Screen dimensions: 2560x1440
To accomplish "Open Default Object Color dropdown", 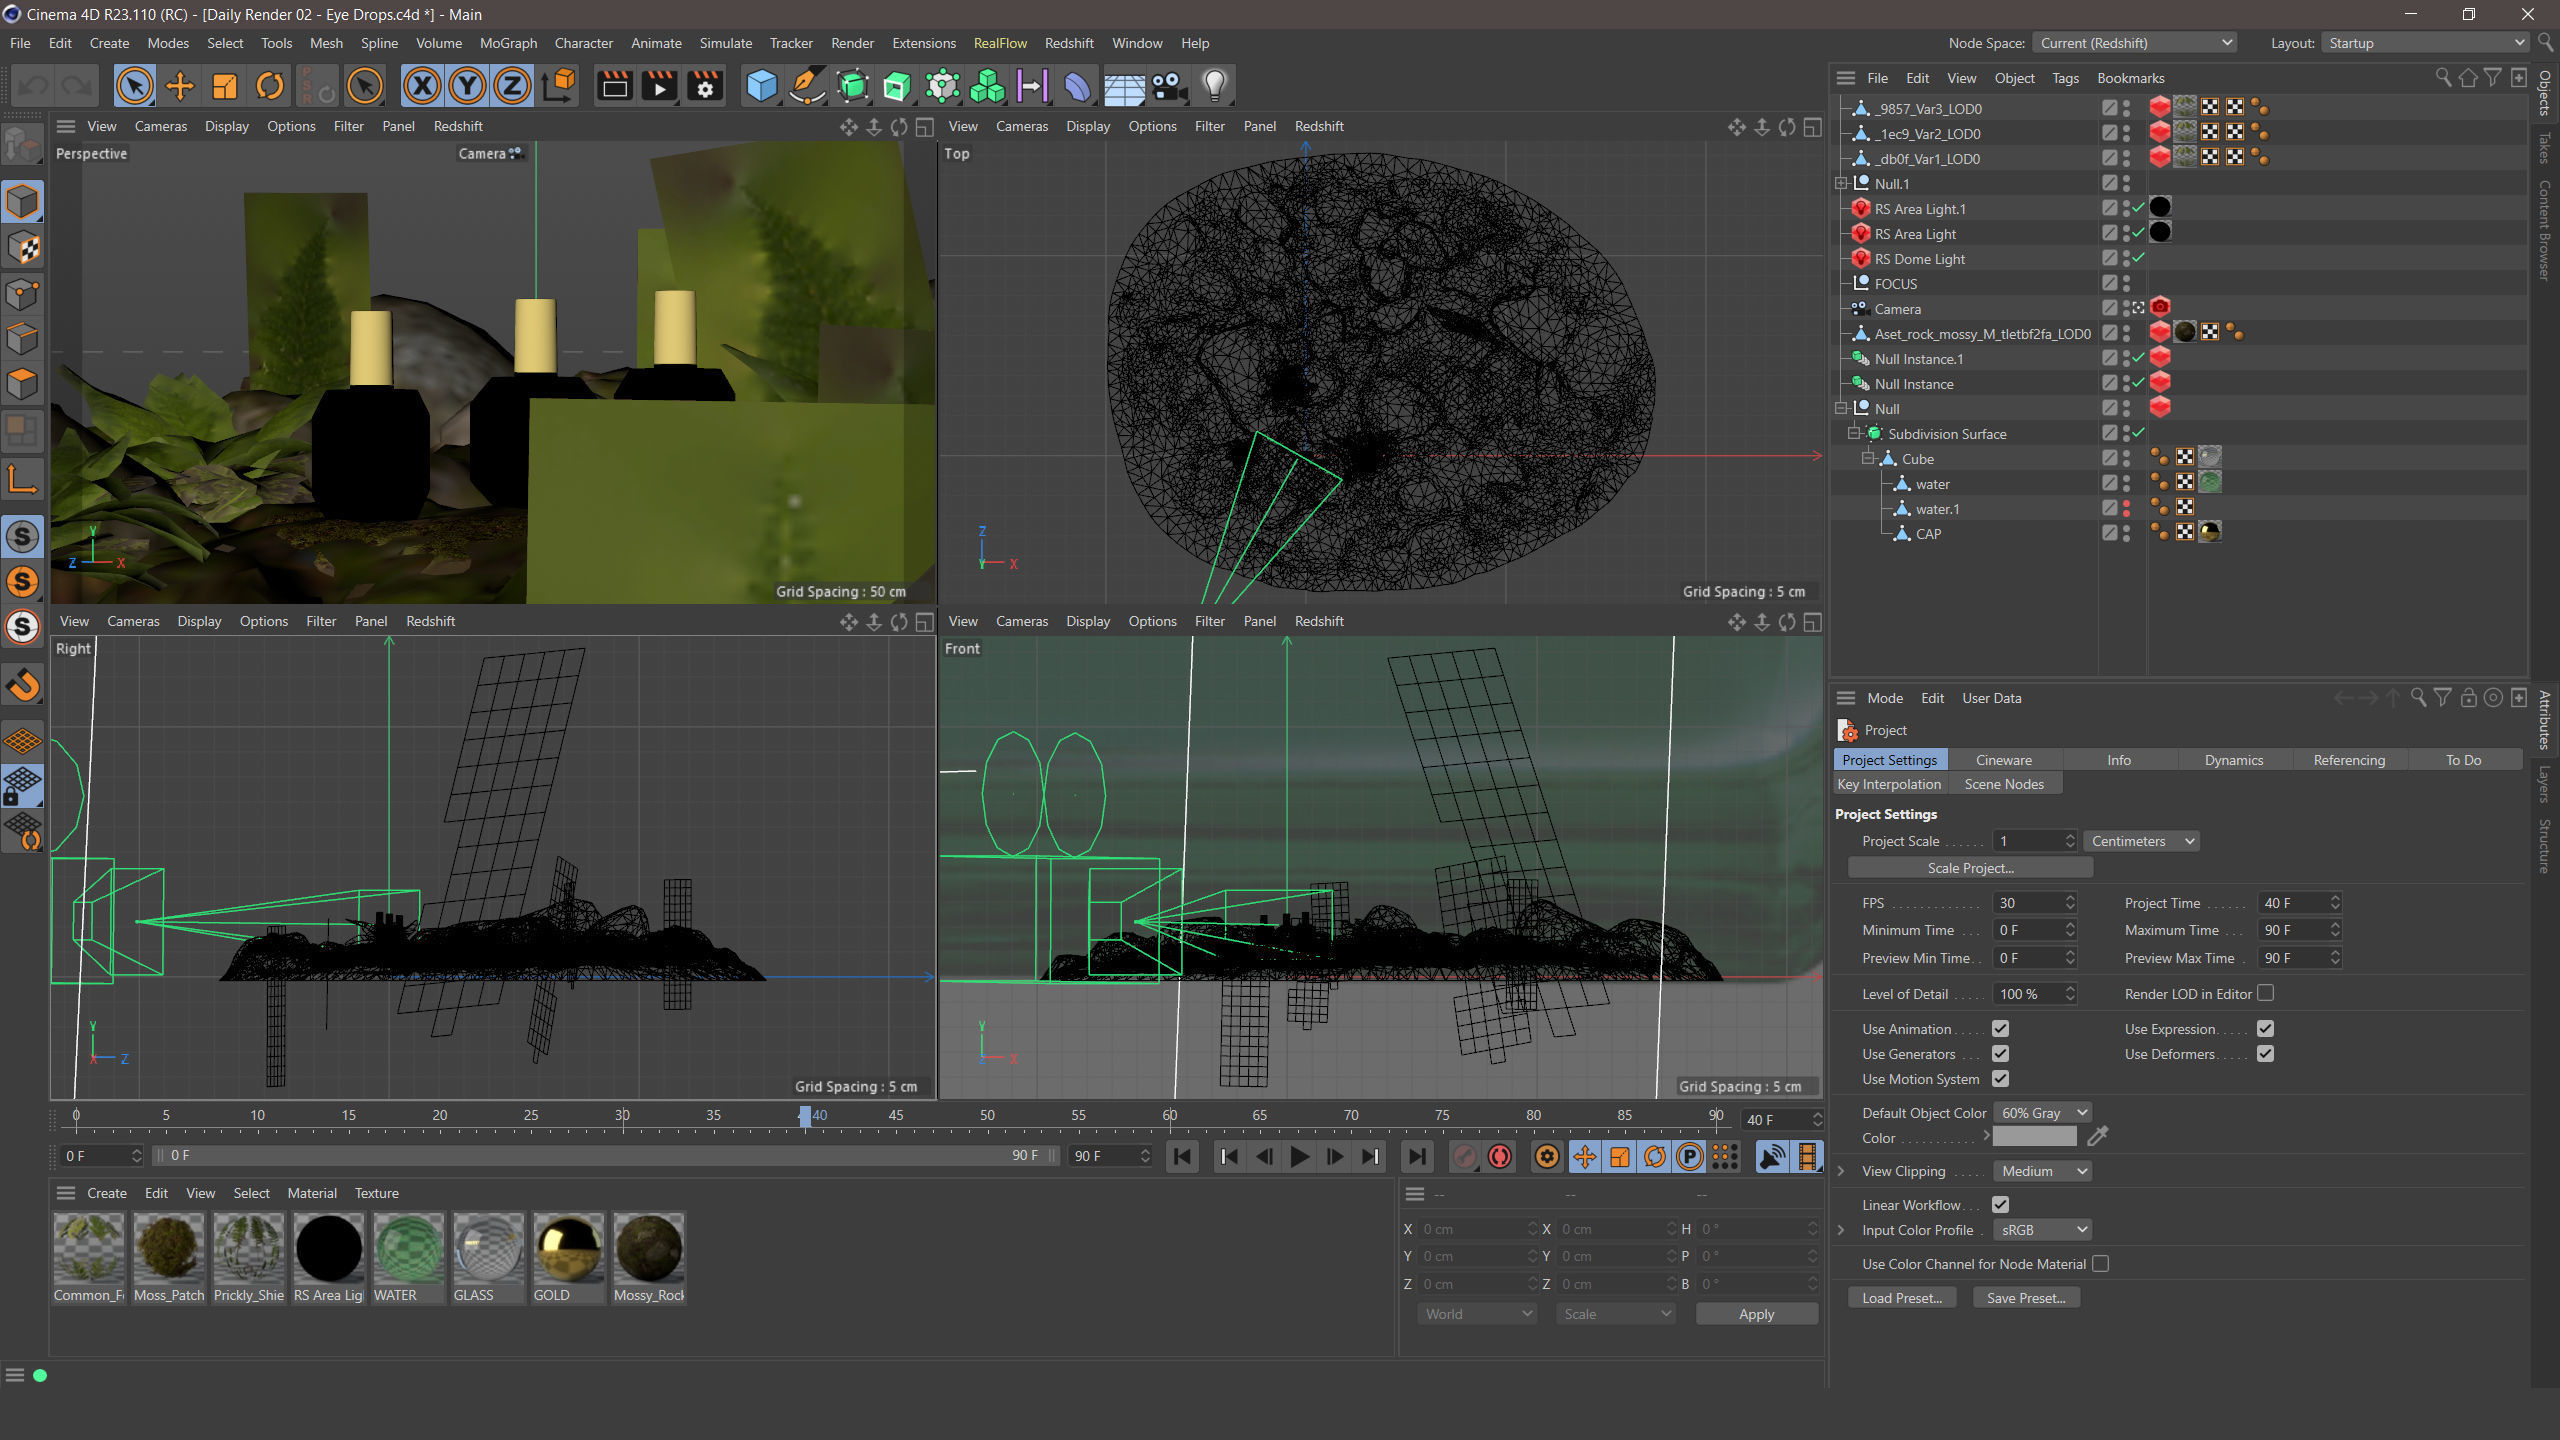I will pyautogui.click(x=2042, y=1113).
